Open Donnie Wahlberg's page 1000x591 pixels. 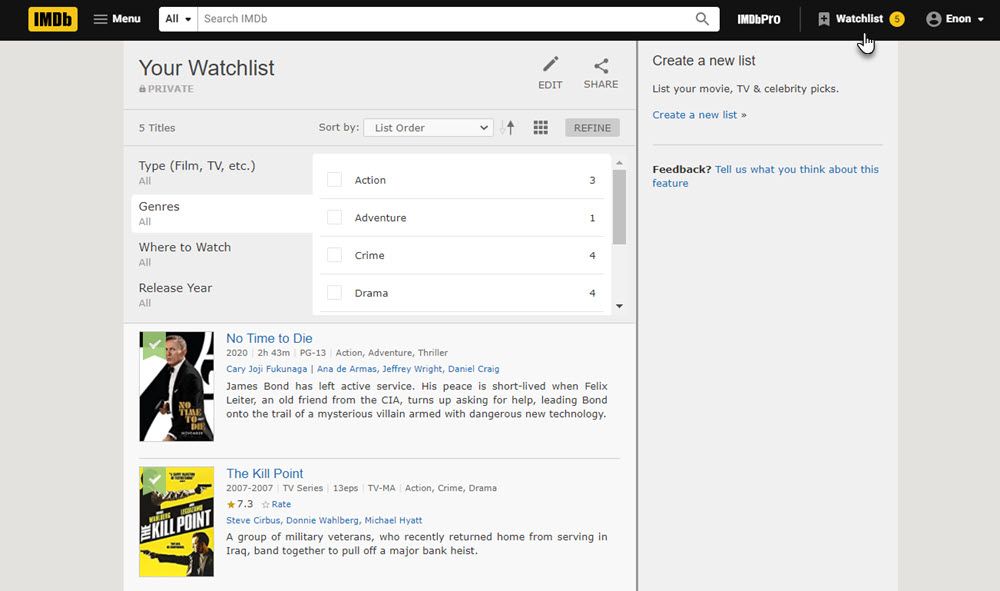coord(322,520)
